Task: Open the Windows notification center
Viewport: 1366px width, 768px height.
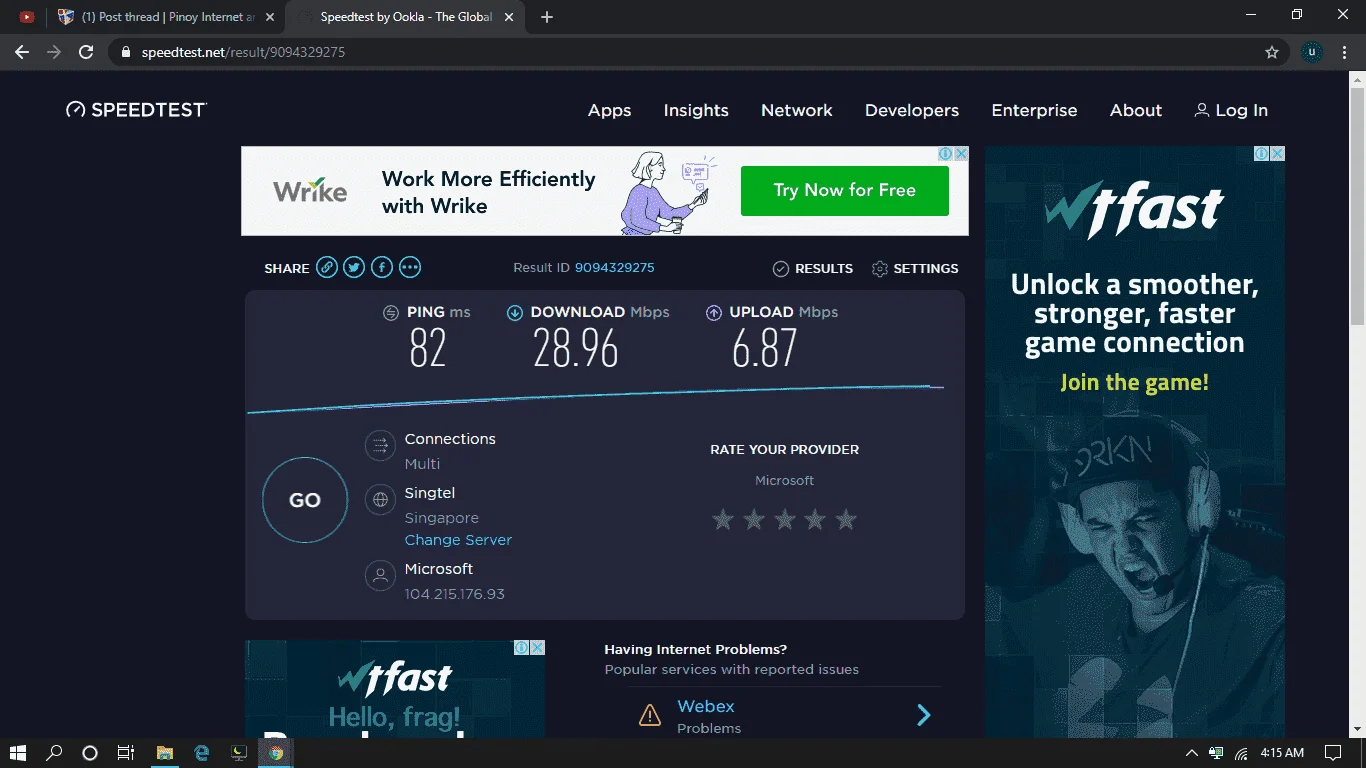Action: (1333, 752)
